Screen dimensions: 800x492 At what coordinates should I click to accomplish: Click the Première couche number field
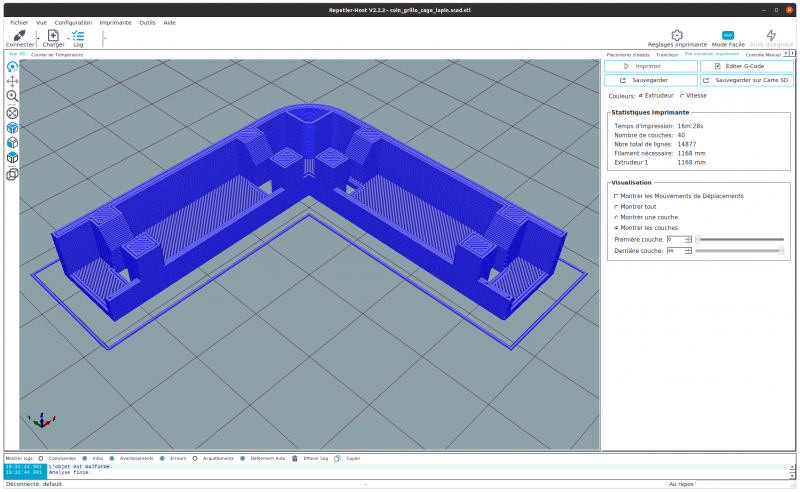(676, 239)
